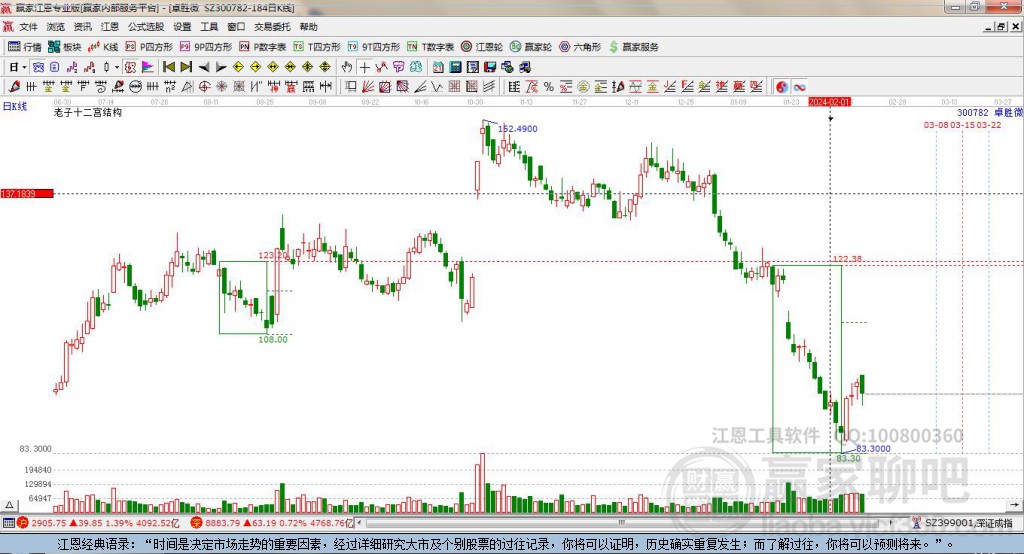1024x554 pixels.
Task: Open the 资讯 menu
Action: click(83, 27)
